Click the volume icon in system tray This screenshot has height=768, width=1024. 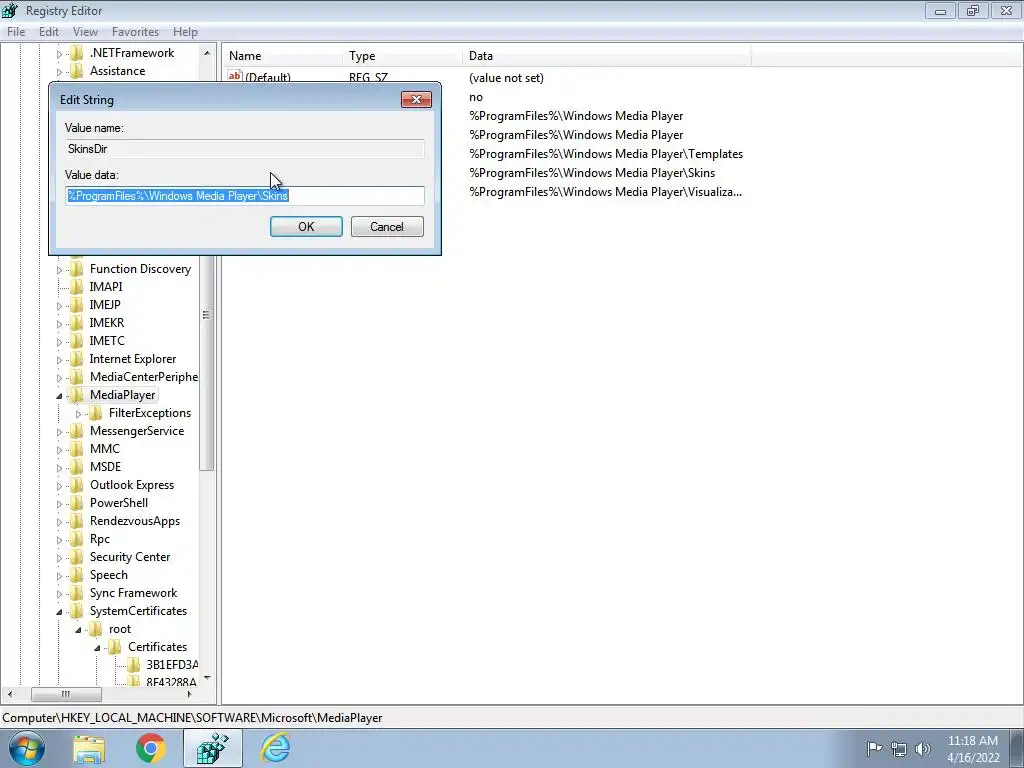click(923, 749)
